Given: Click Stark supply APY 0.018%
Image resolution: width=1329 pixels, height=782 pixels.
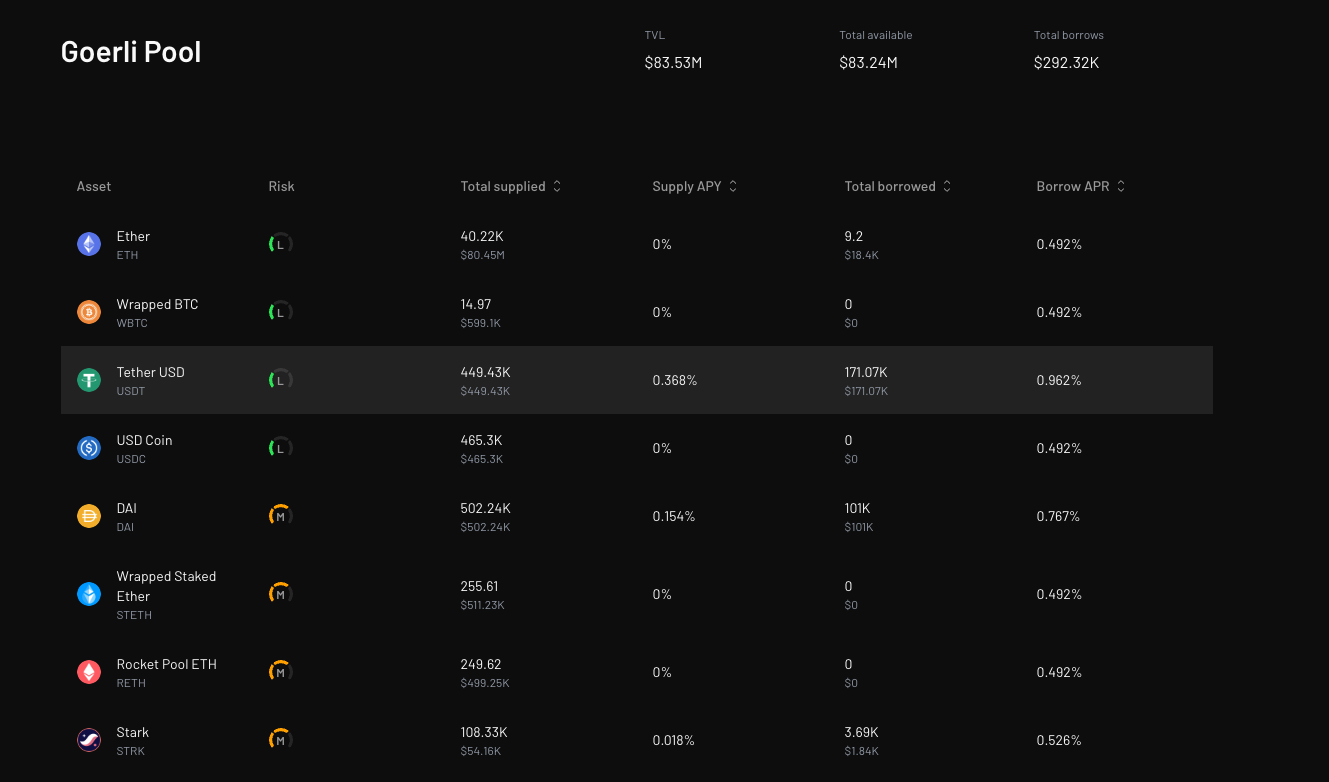Looking at the screenshot, I should pyautogui.click(x=674, y=740).
